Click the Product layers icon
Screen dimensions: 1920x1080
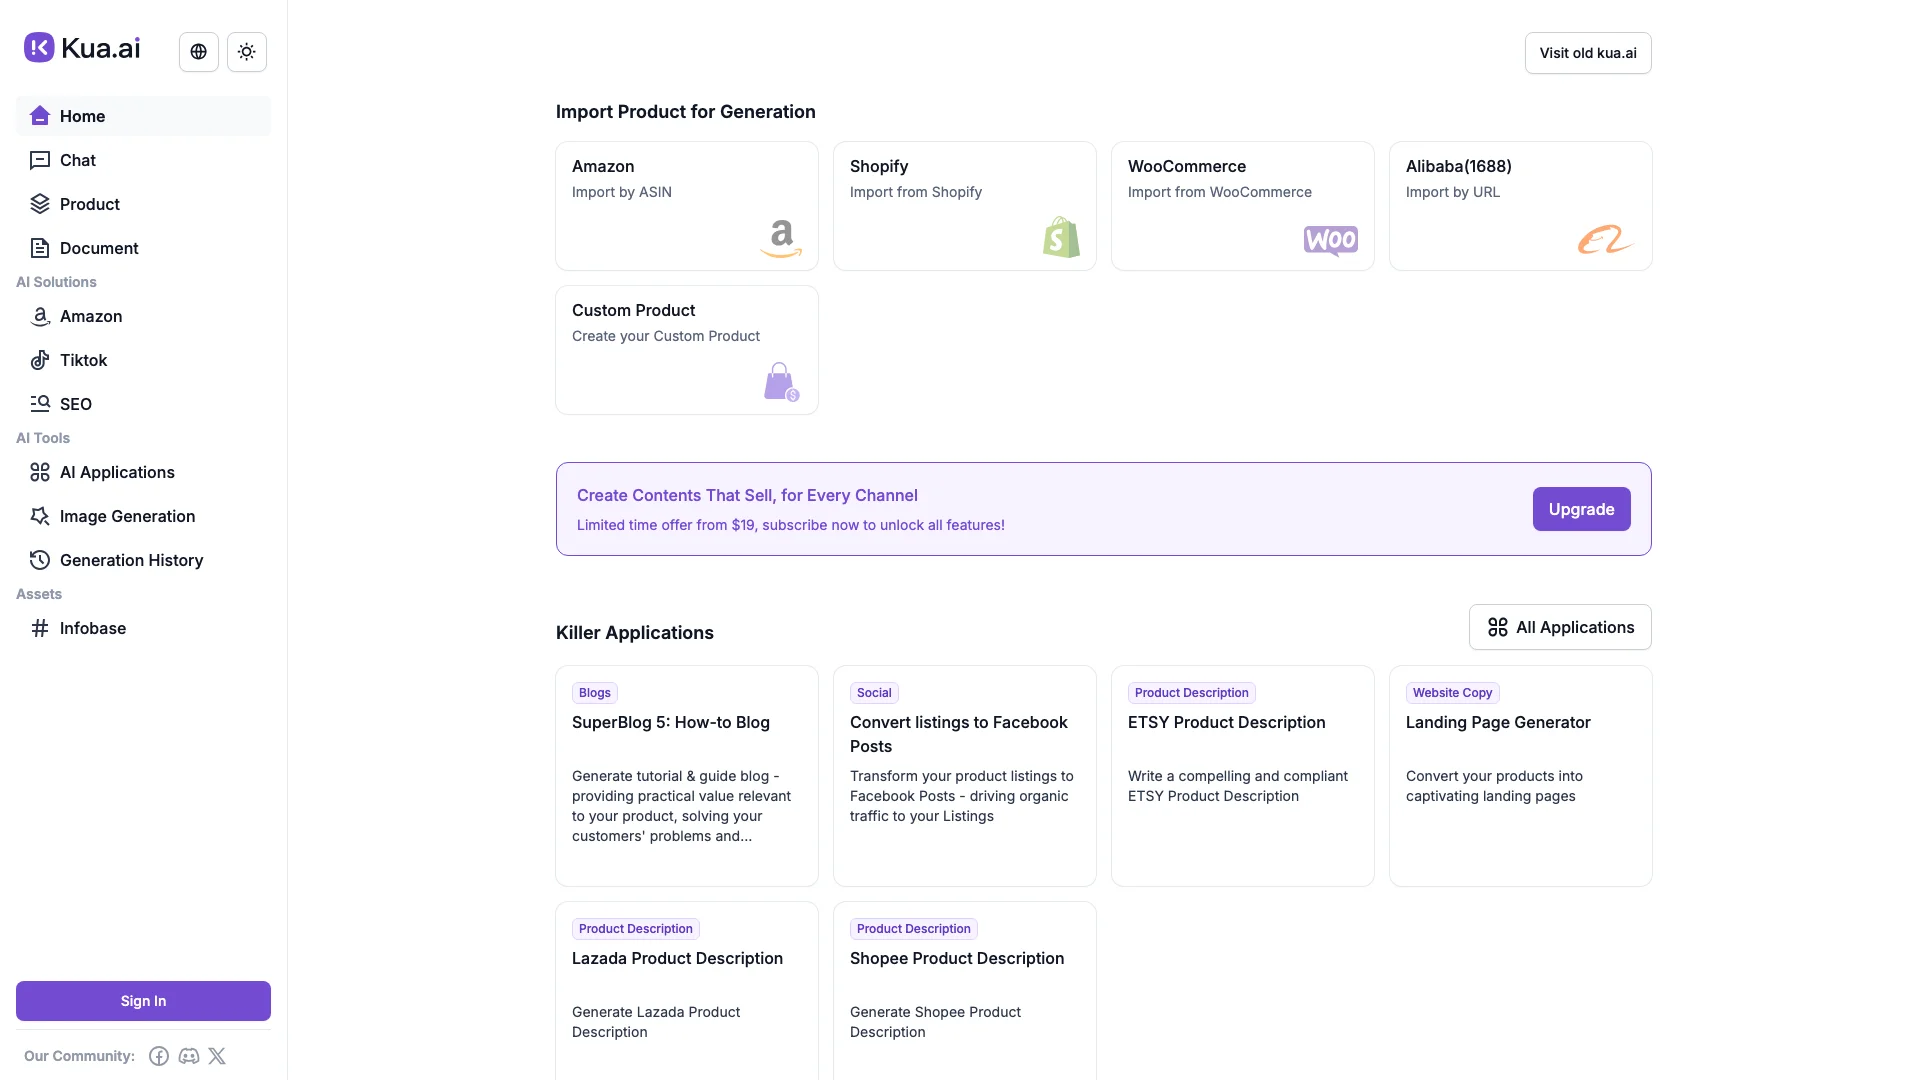[x=40, y=204]
